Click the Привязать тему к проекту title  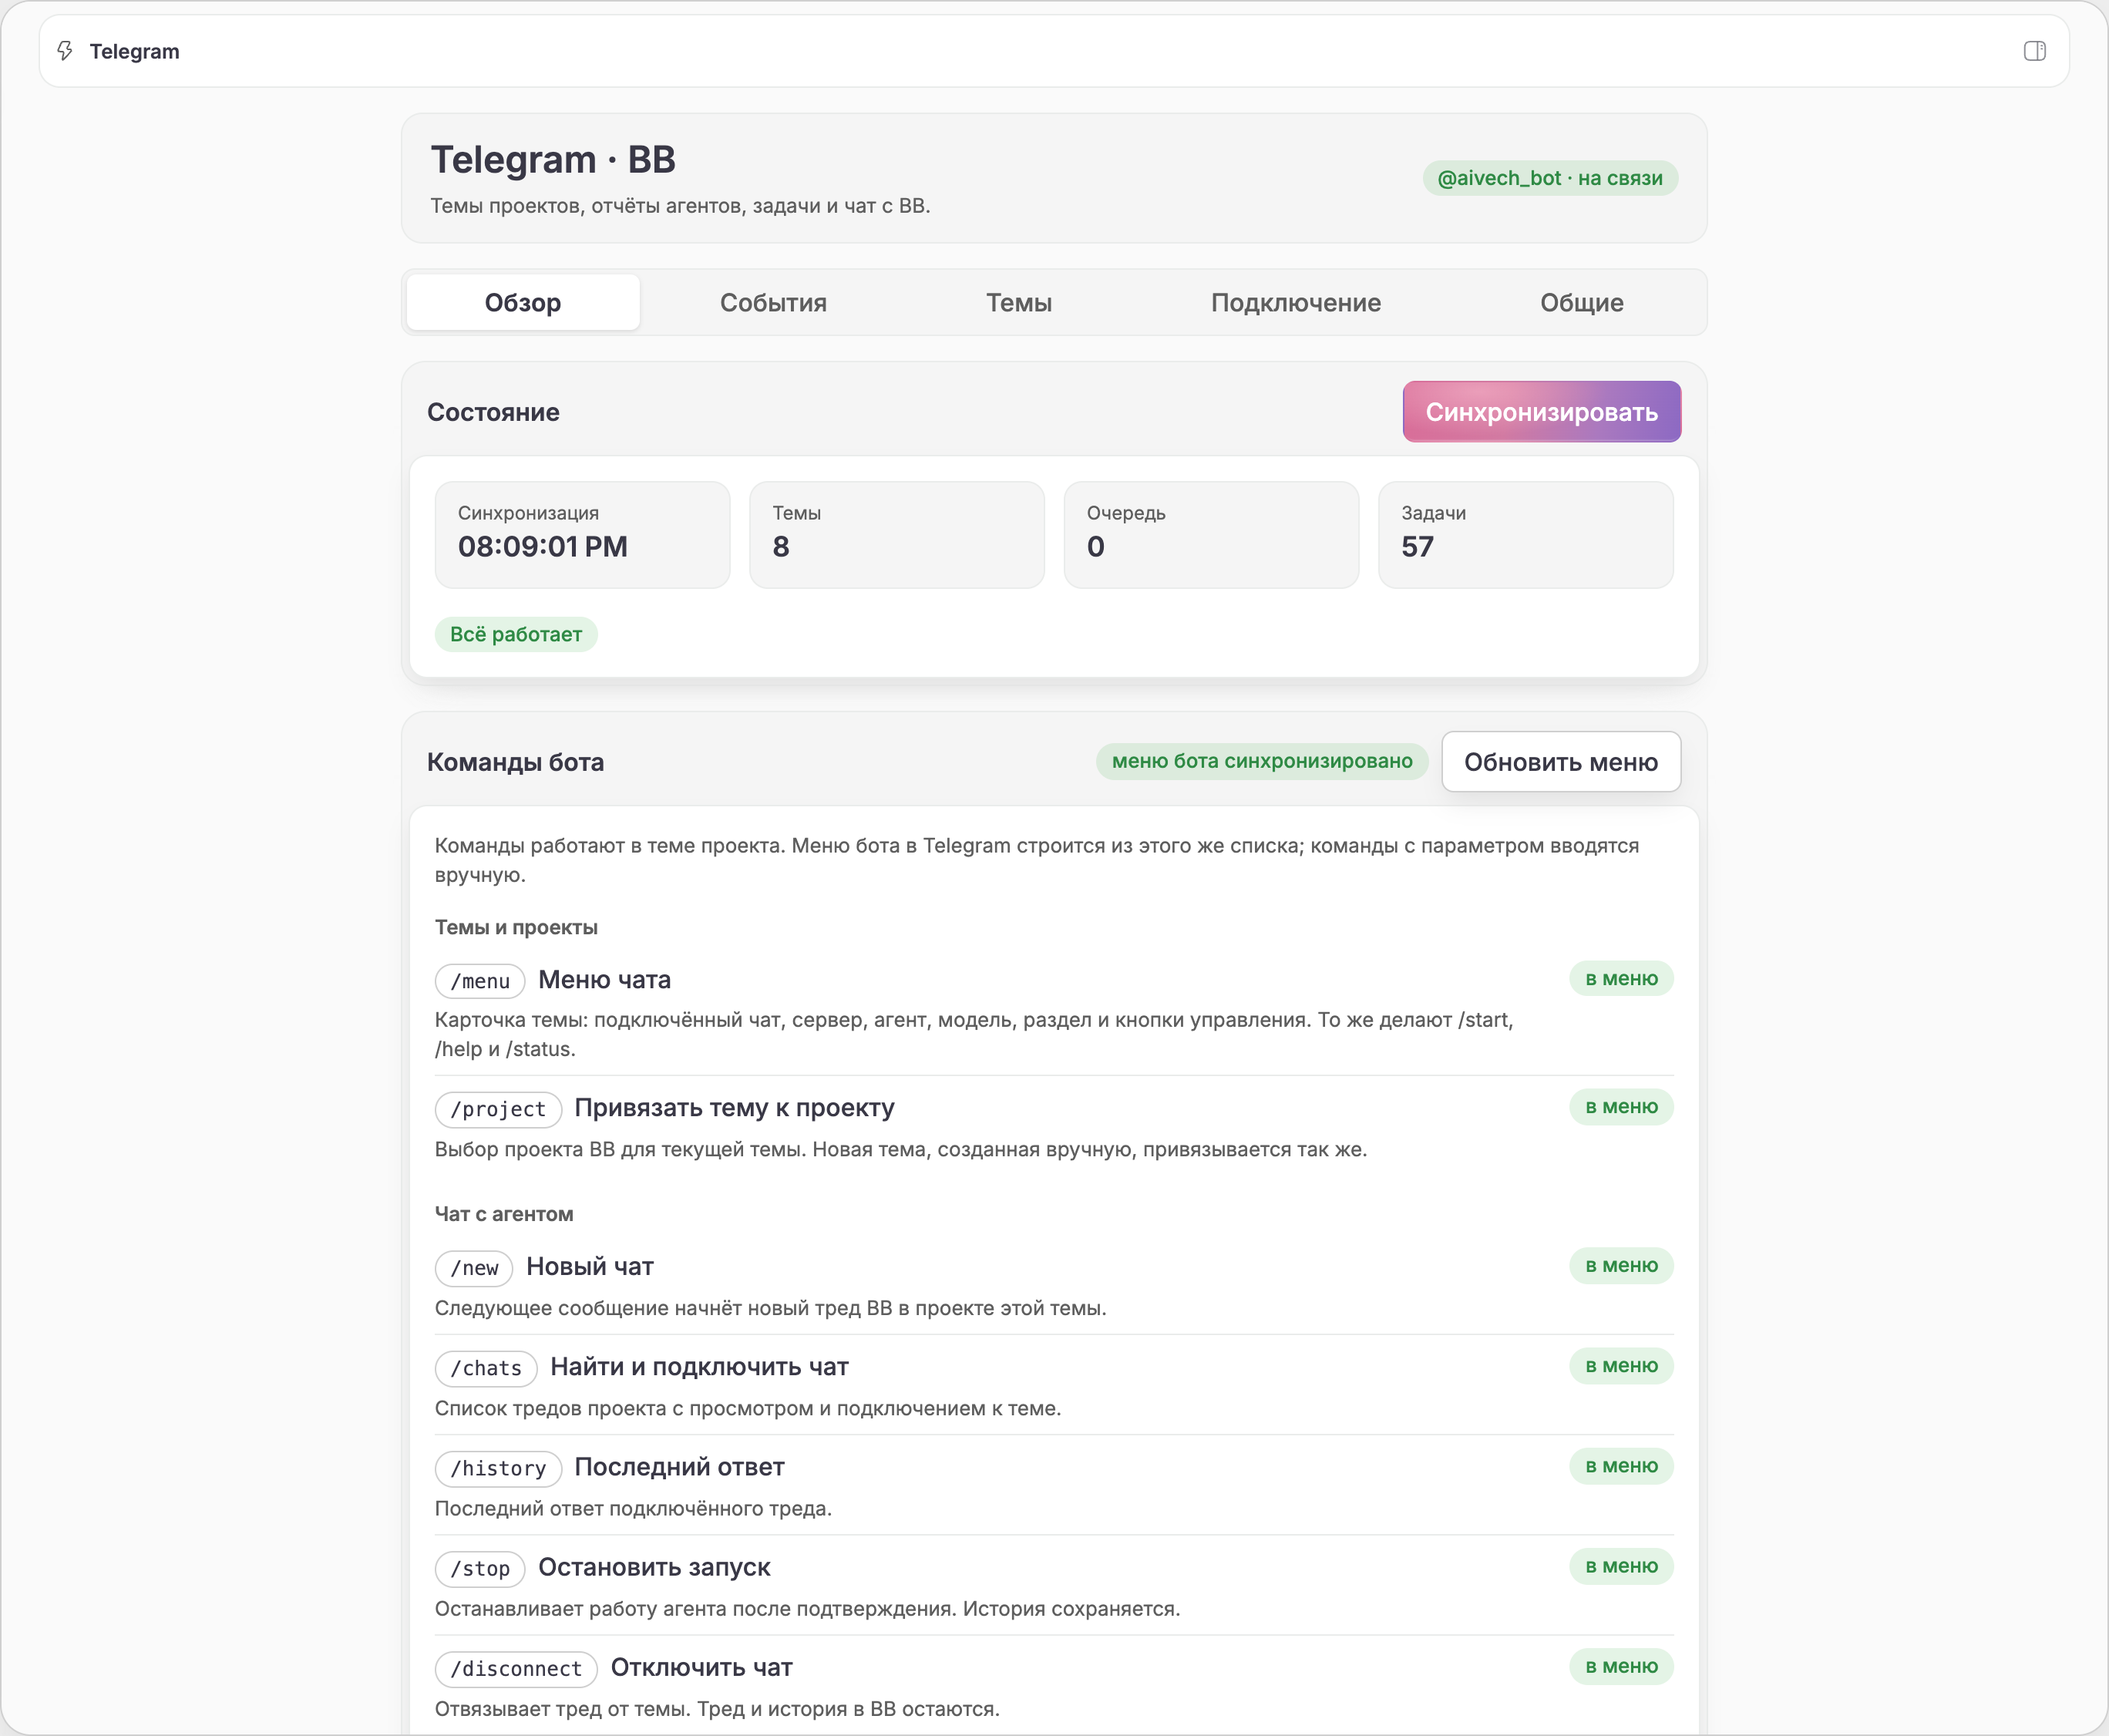coord(734,1108)
